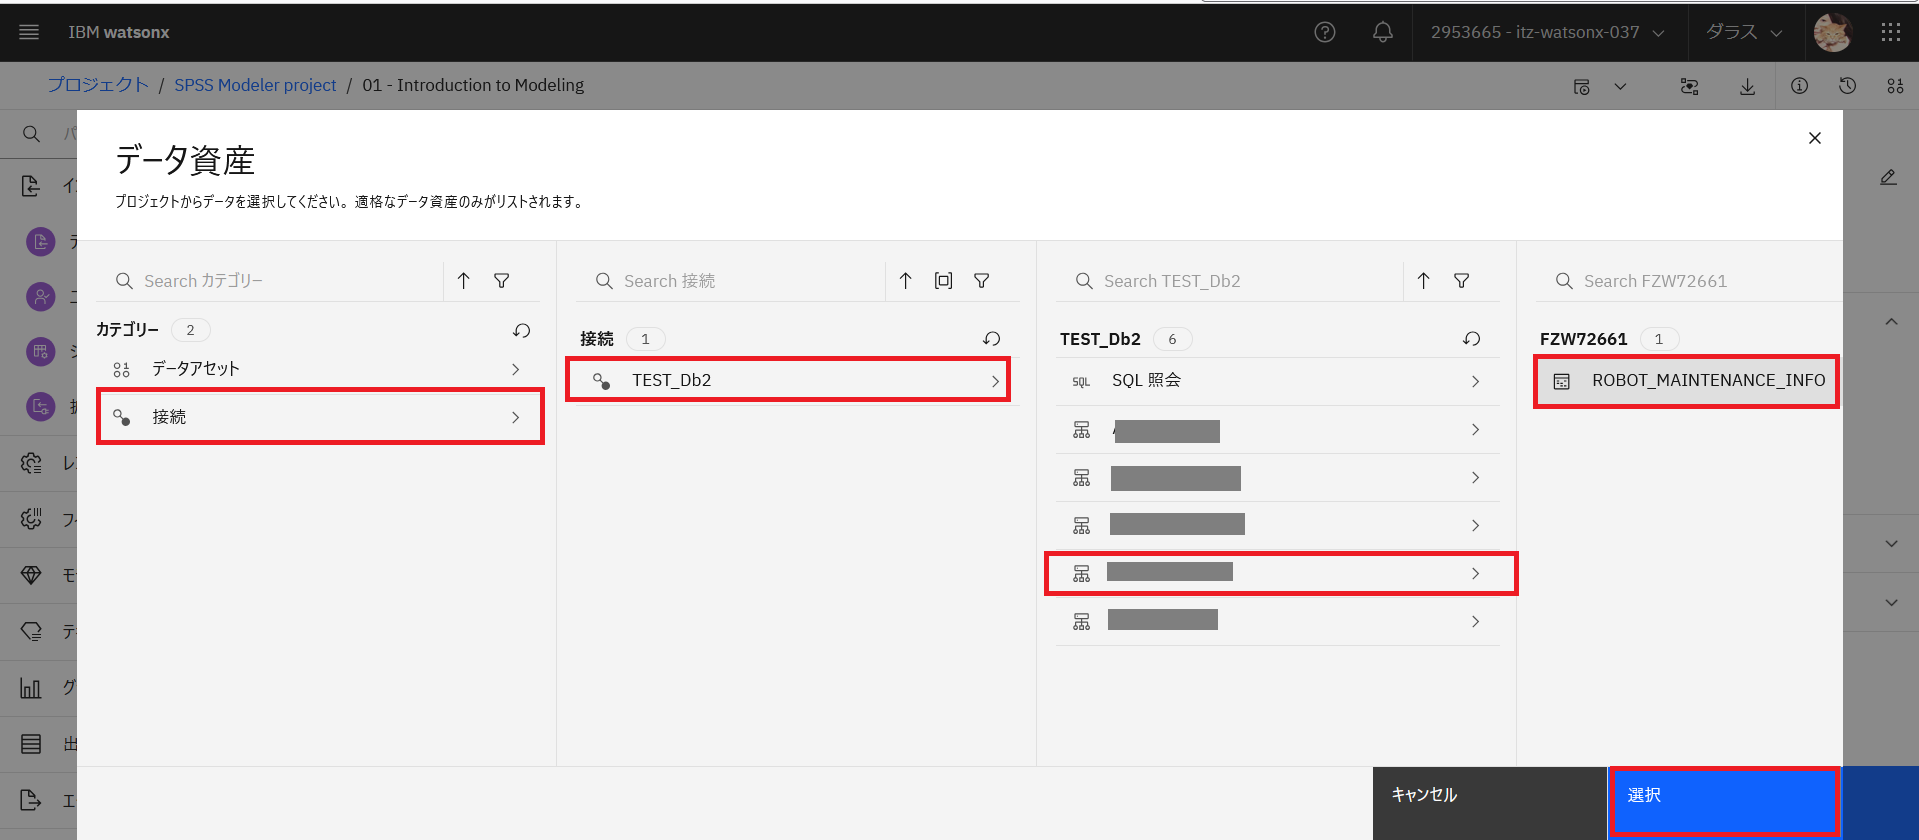Click the user avatar picture
Image resolution: width=1919 pixels, height=840 pixels.
coord(1833,32)
